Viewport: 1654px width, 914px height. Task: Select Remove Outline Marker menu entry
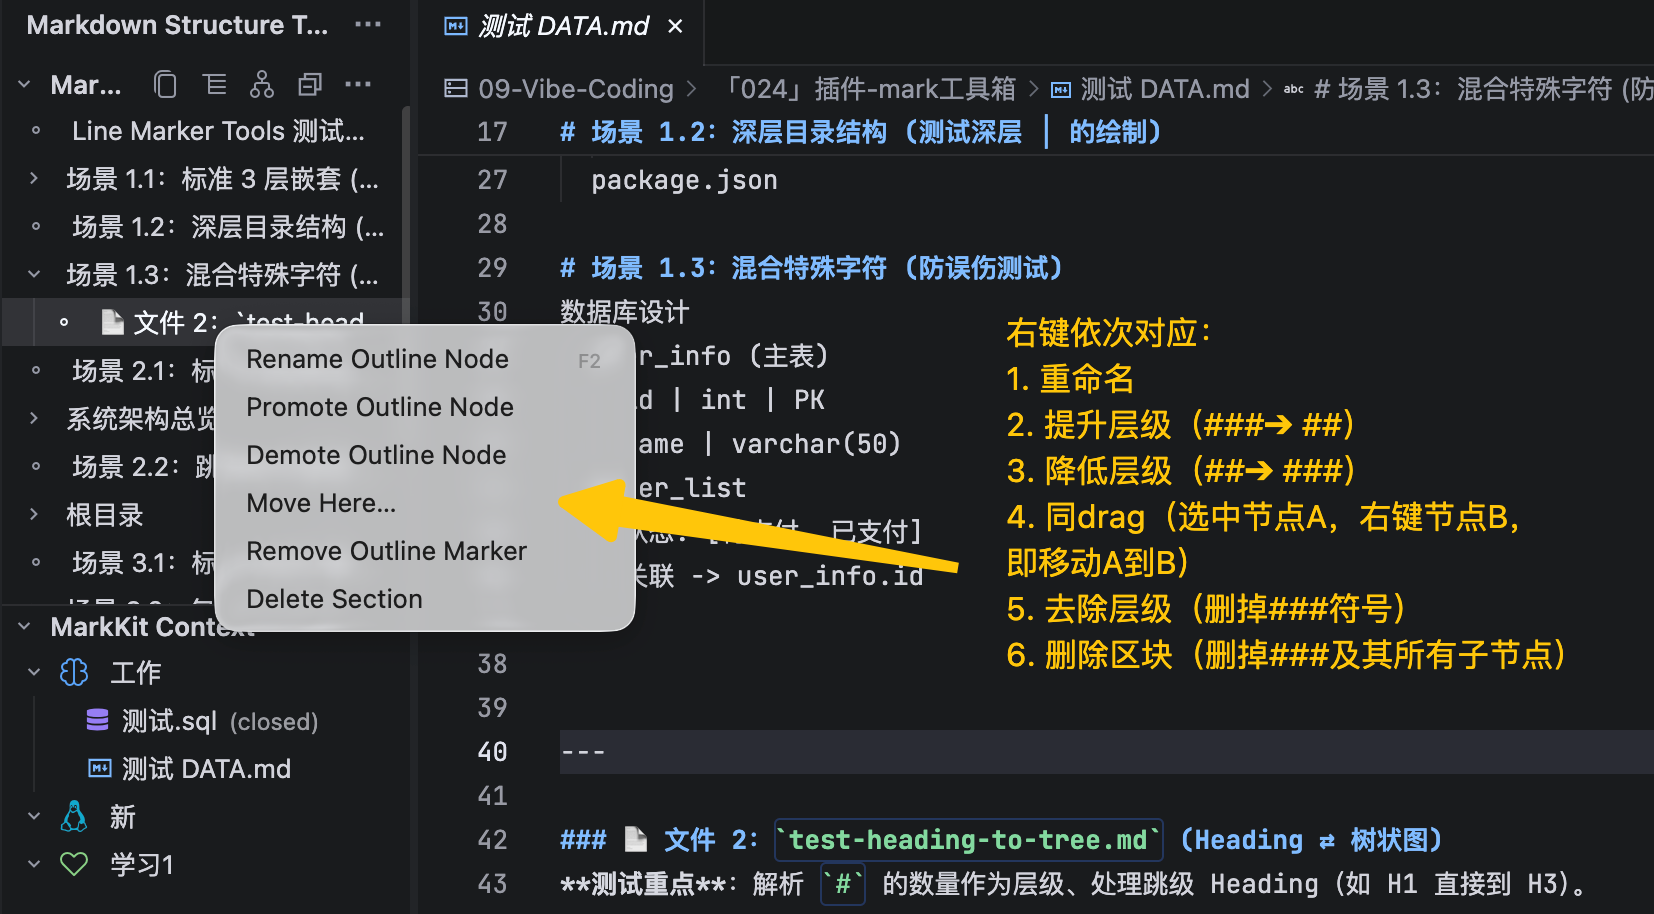click(x=425, y=551)
